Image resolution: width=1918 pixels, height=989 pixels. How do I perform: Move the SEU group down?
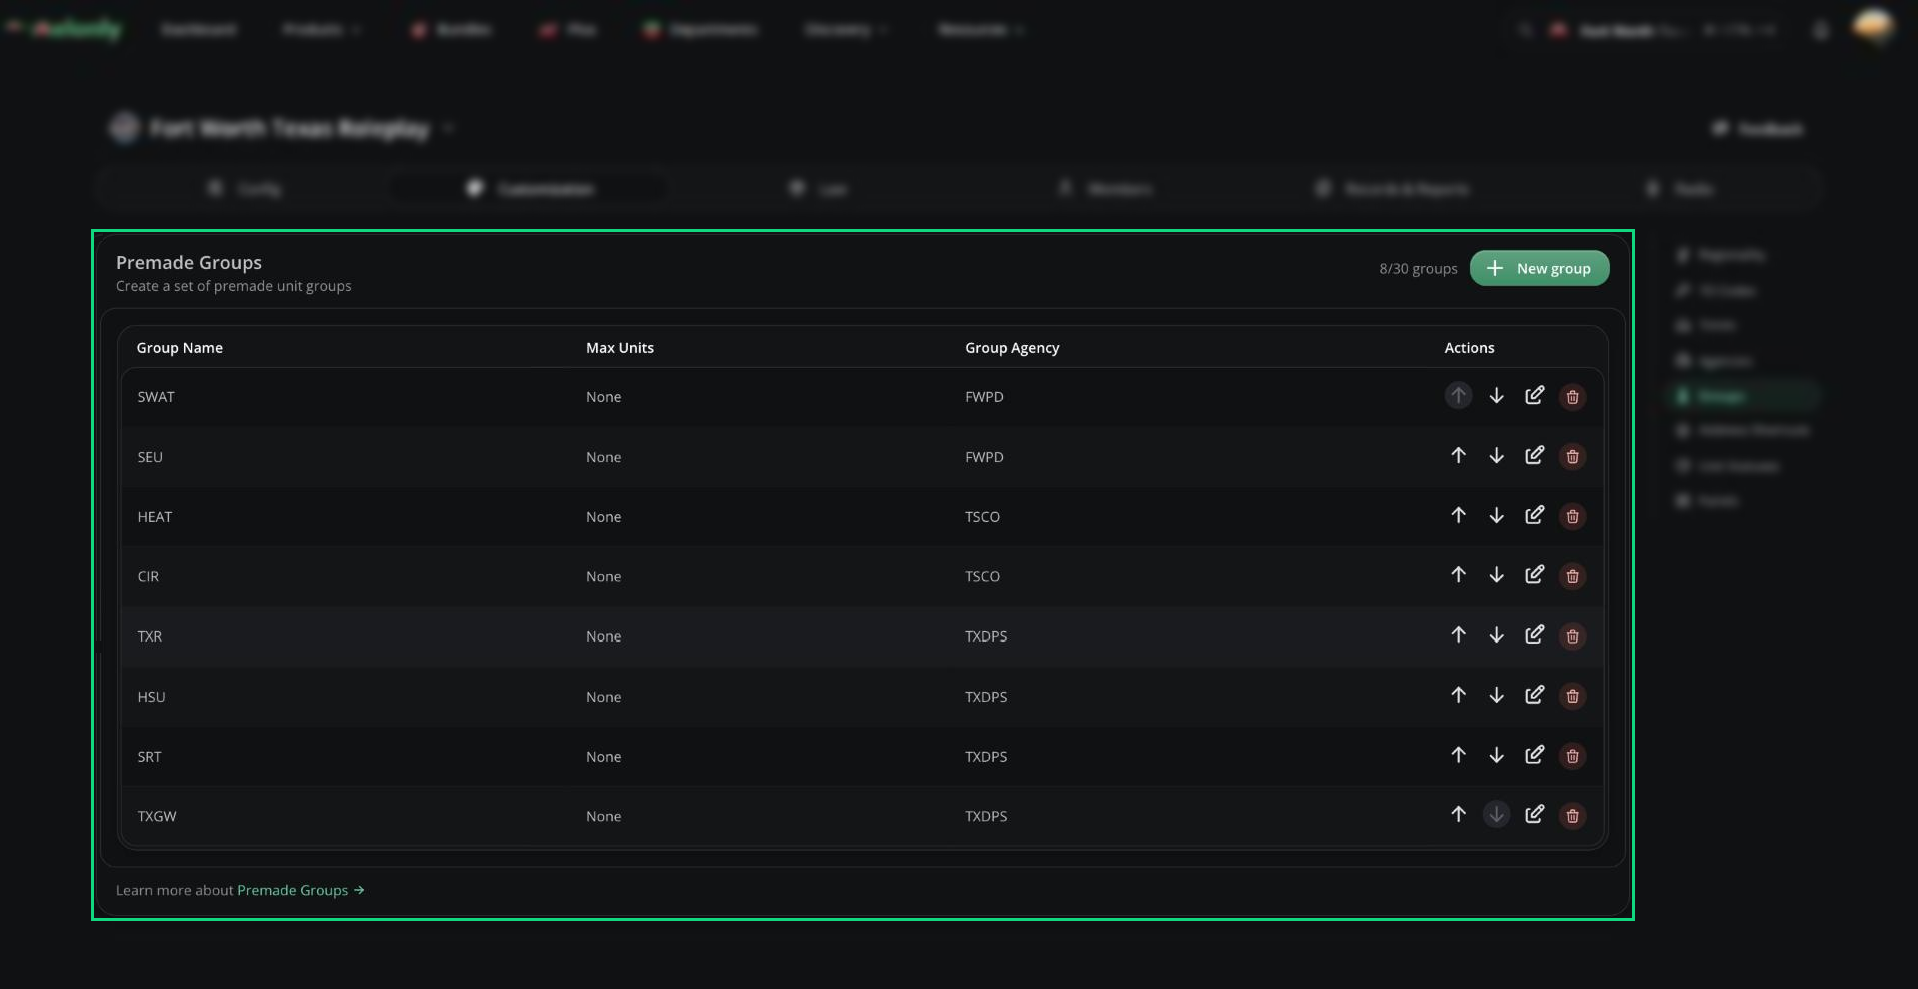(x=1496, y=456)
